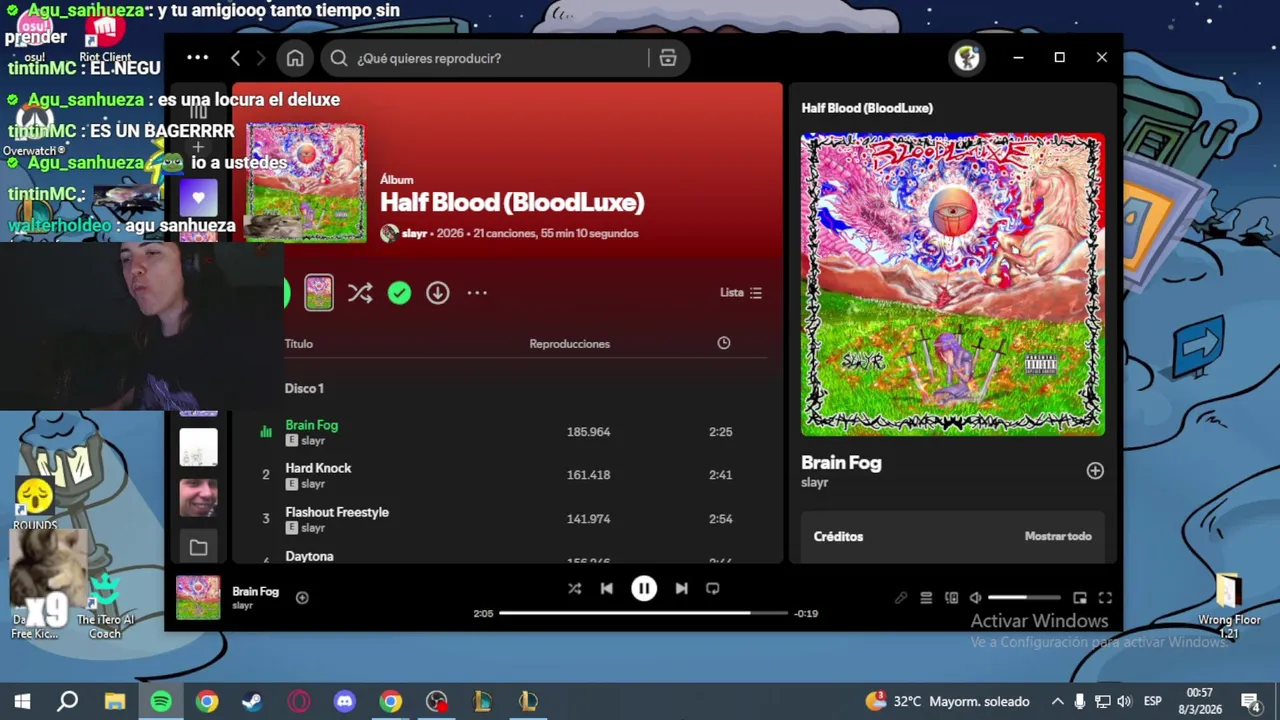Open Windows taskbar search

click(68, 702)
